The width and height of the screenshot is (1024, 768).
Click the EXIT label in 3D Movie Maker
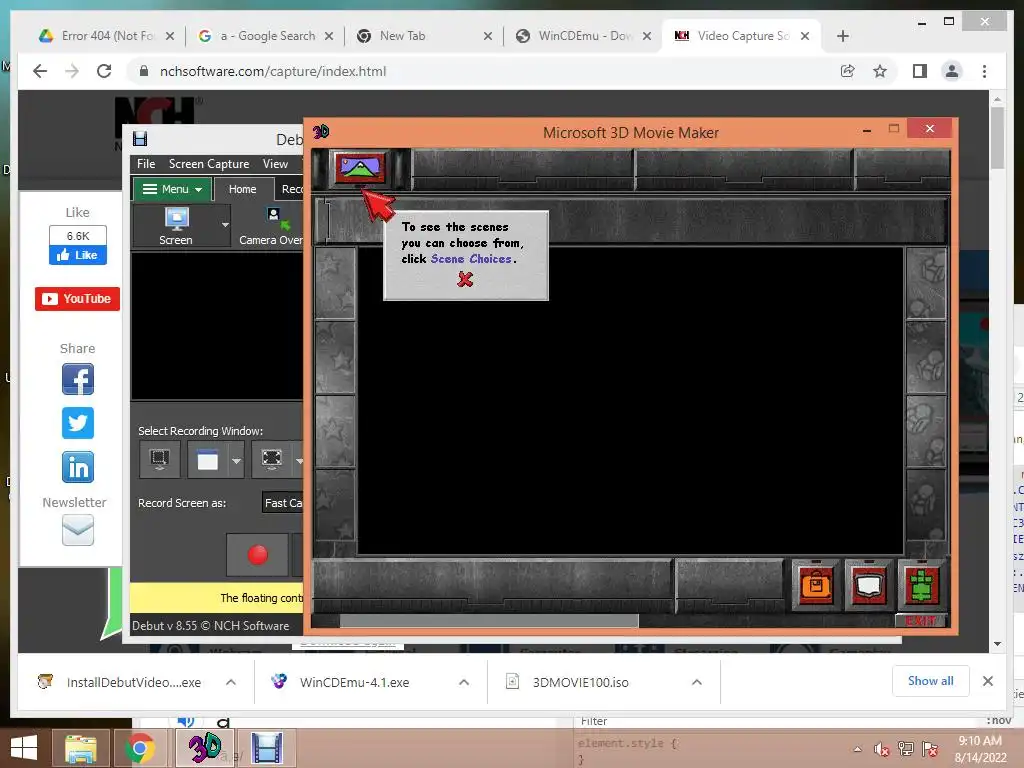(x=920, y=621)
